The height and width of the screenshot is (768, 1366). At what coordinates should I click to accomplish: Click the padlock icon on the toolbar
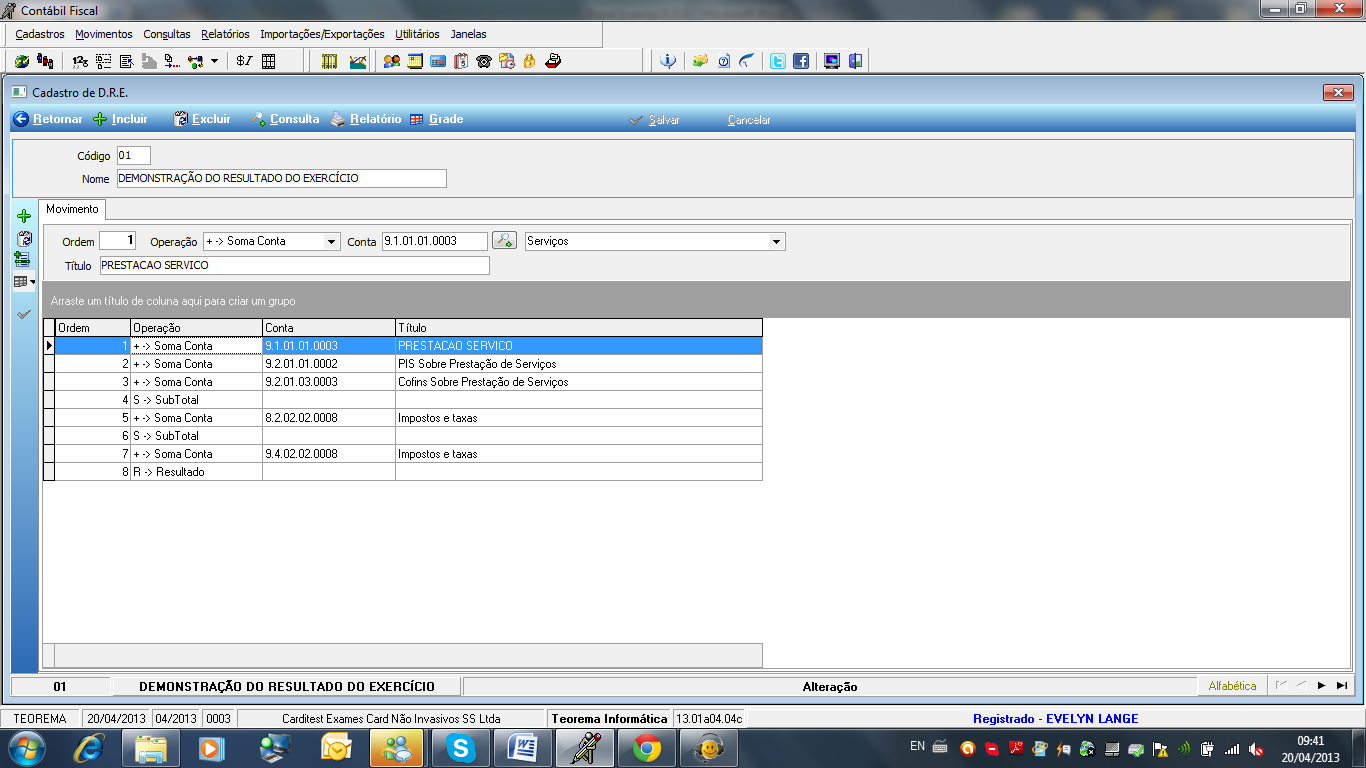[530, 61]
